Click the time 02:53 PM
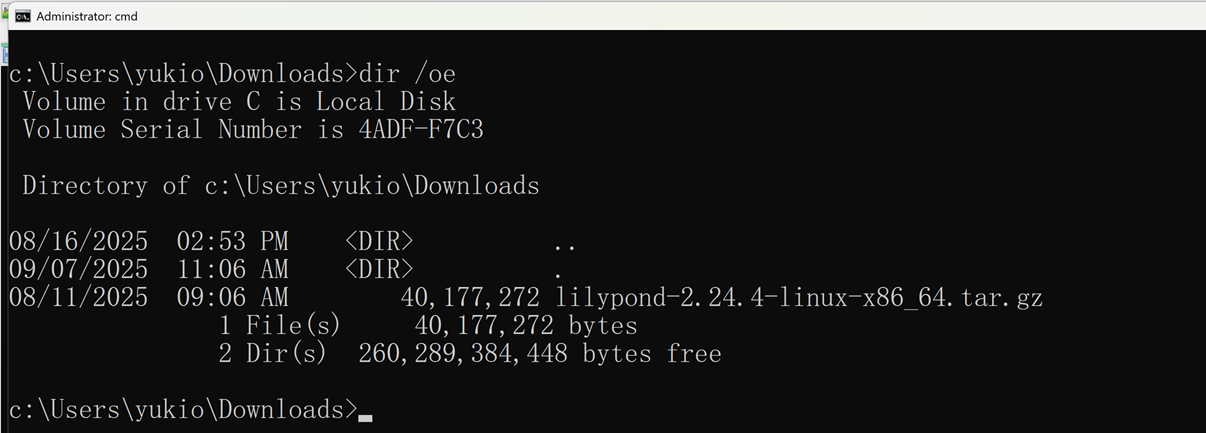Screen dimensions: 1206x433 click(x=232, y=241)
